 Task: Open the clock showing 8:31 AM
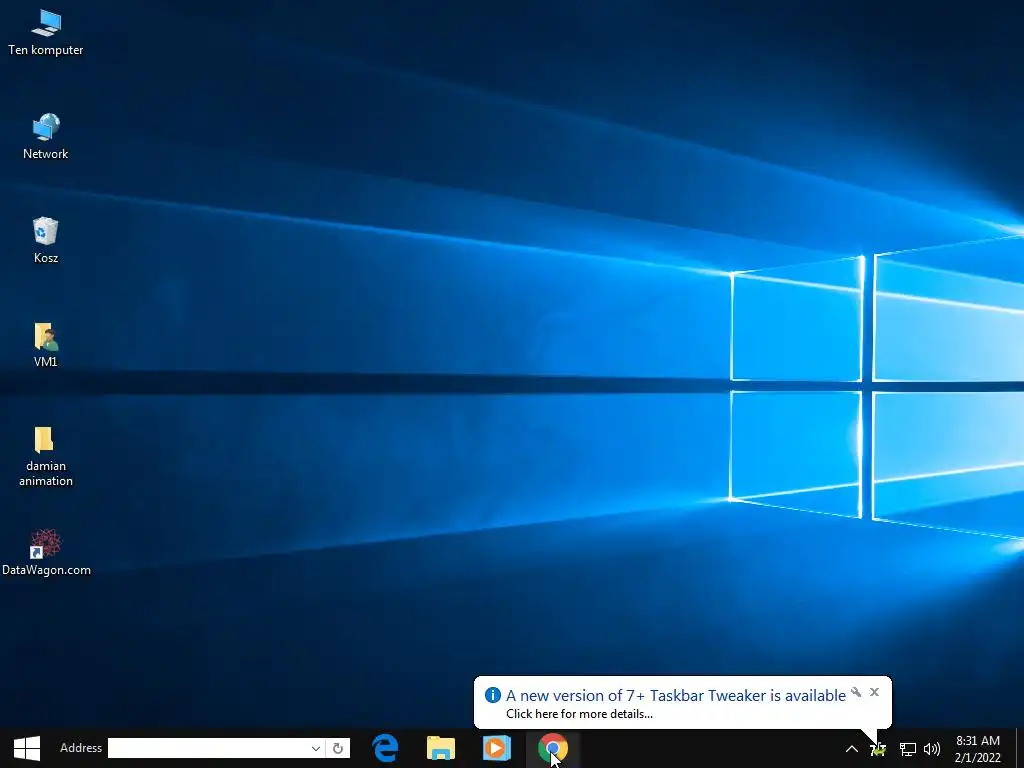[978, 749]
